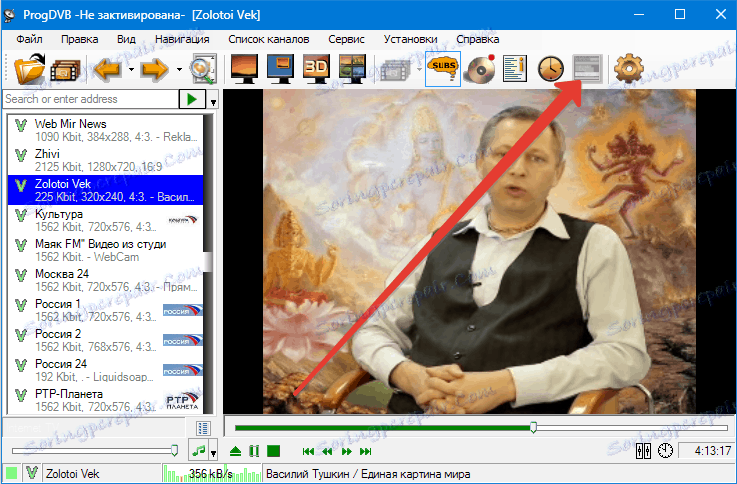
Task: Open the scheduler clock icon
Action: tap(550, 69)
